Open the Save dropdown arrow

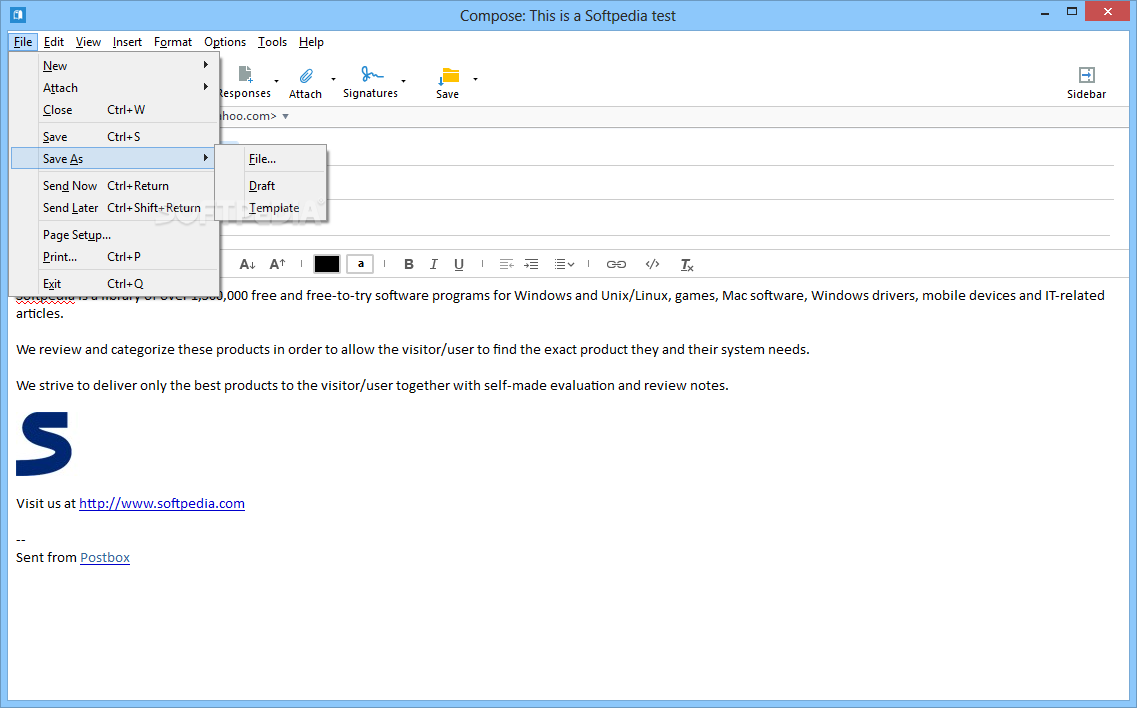click(475, 79)
